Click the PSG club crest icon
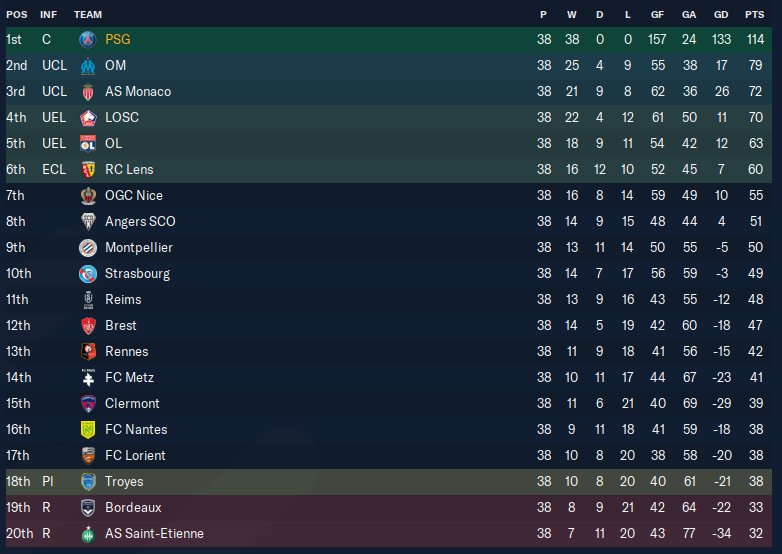782x554 pixels. pos(87,39)
